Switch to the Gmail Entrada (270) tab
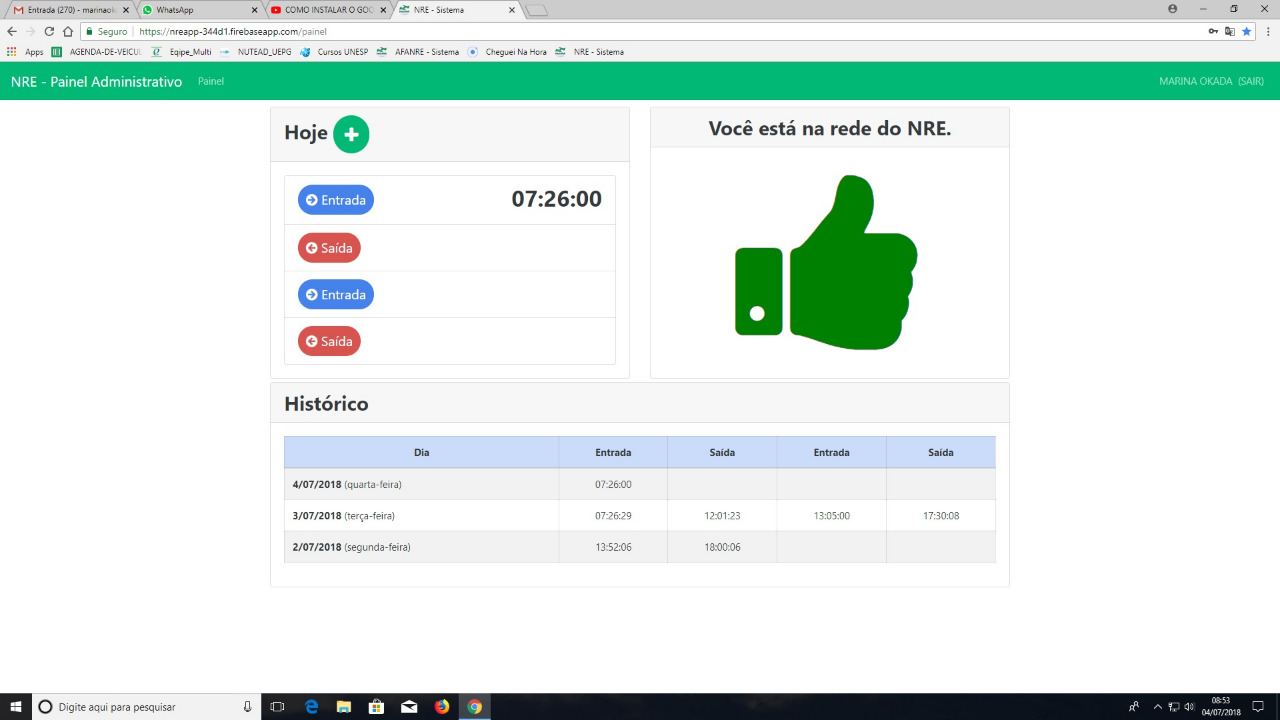 click(x=70, y=10)
